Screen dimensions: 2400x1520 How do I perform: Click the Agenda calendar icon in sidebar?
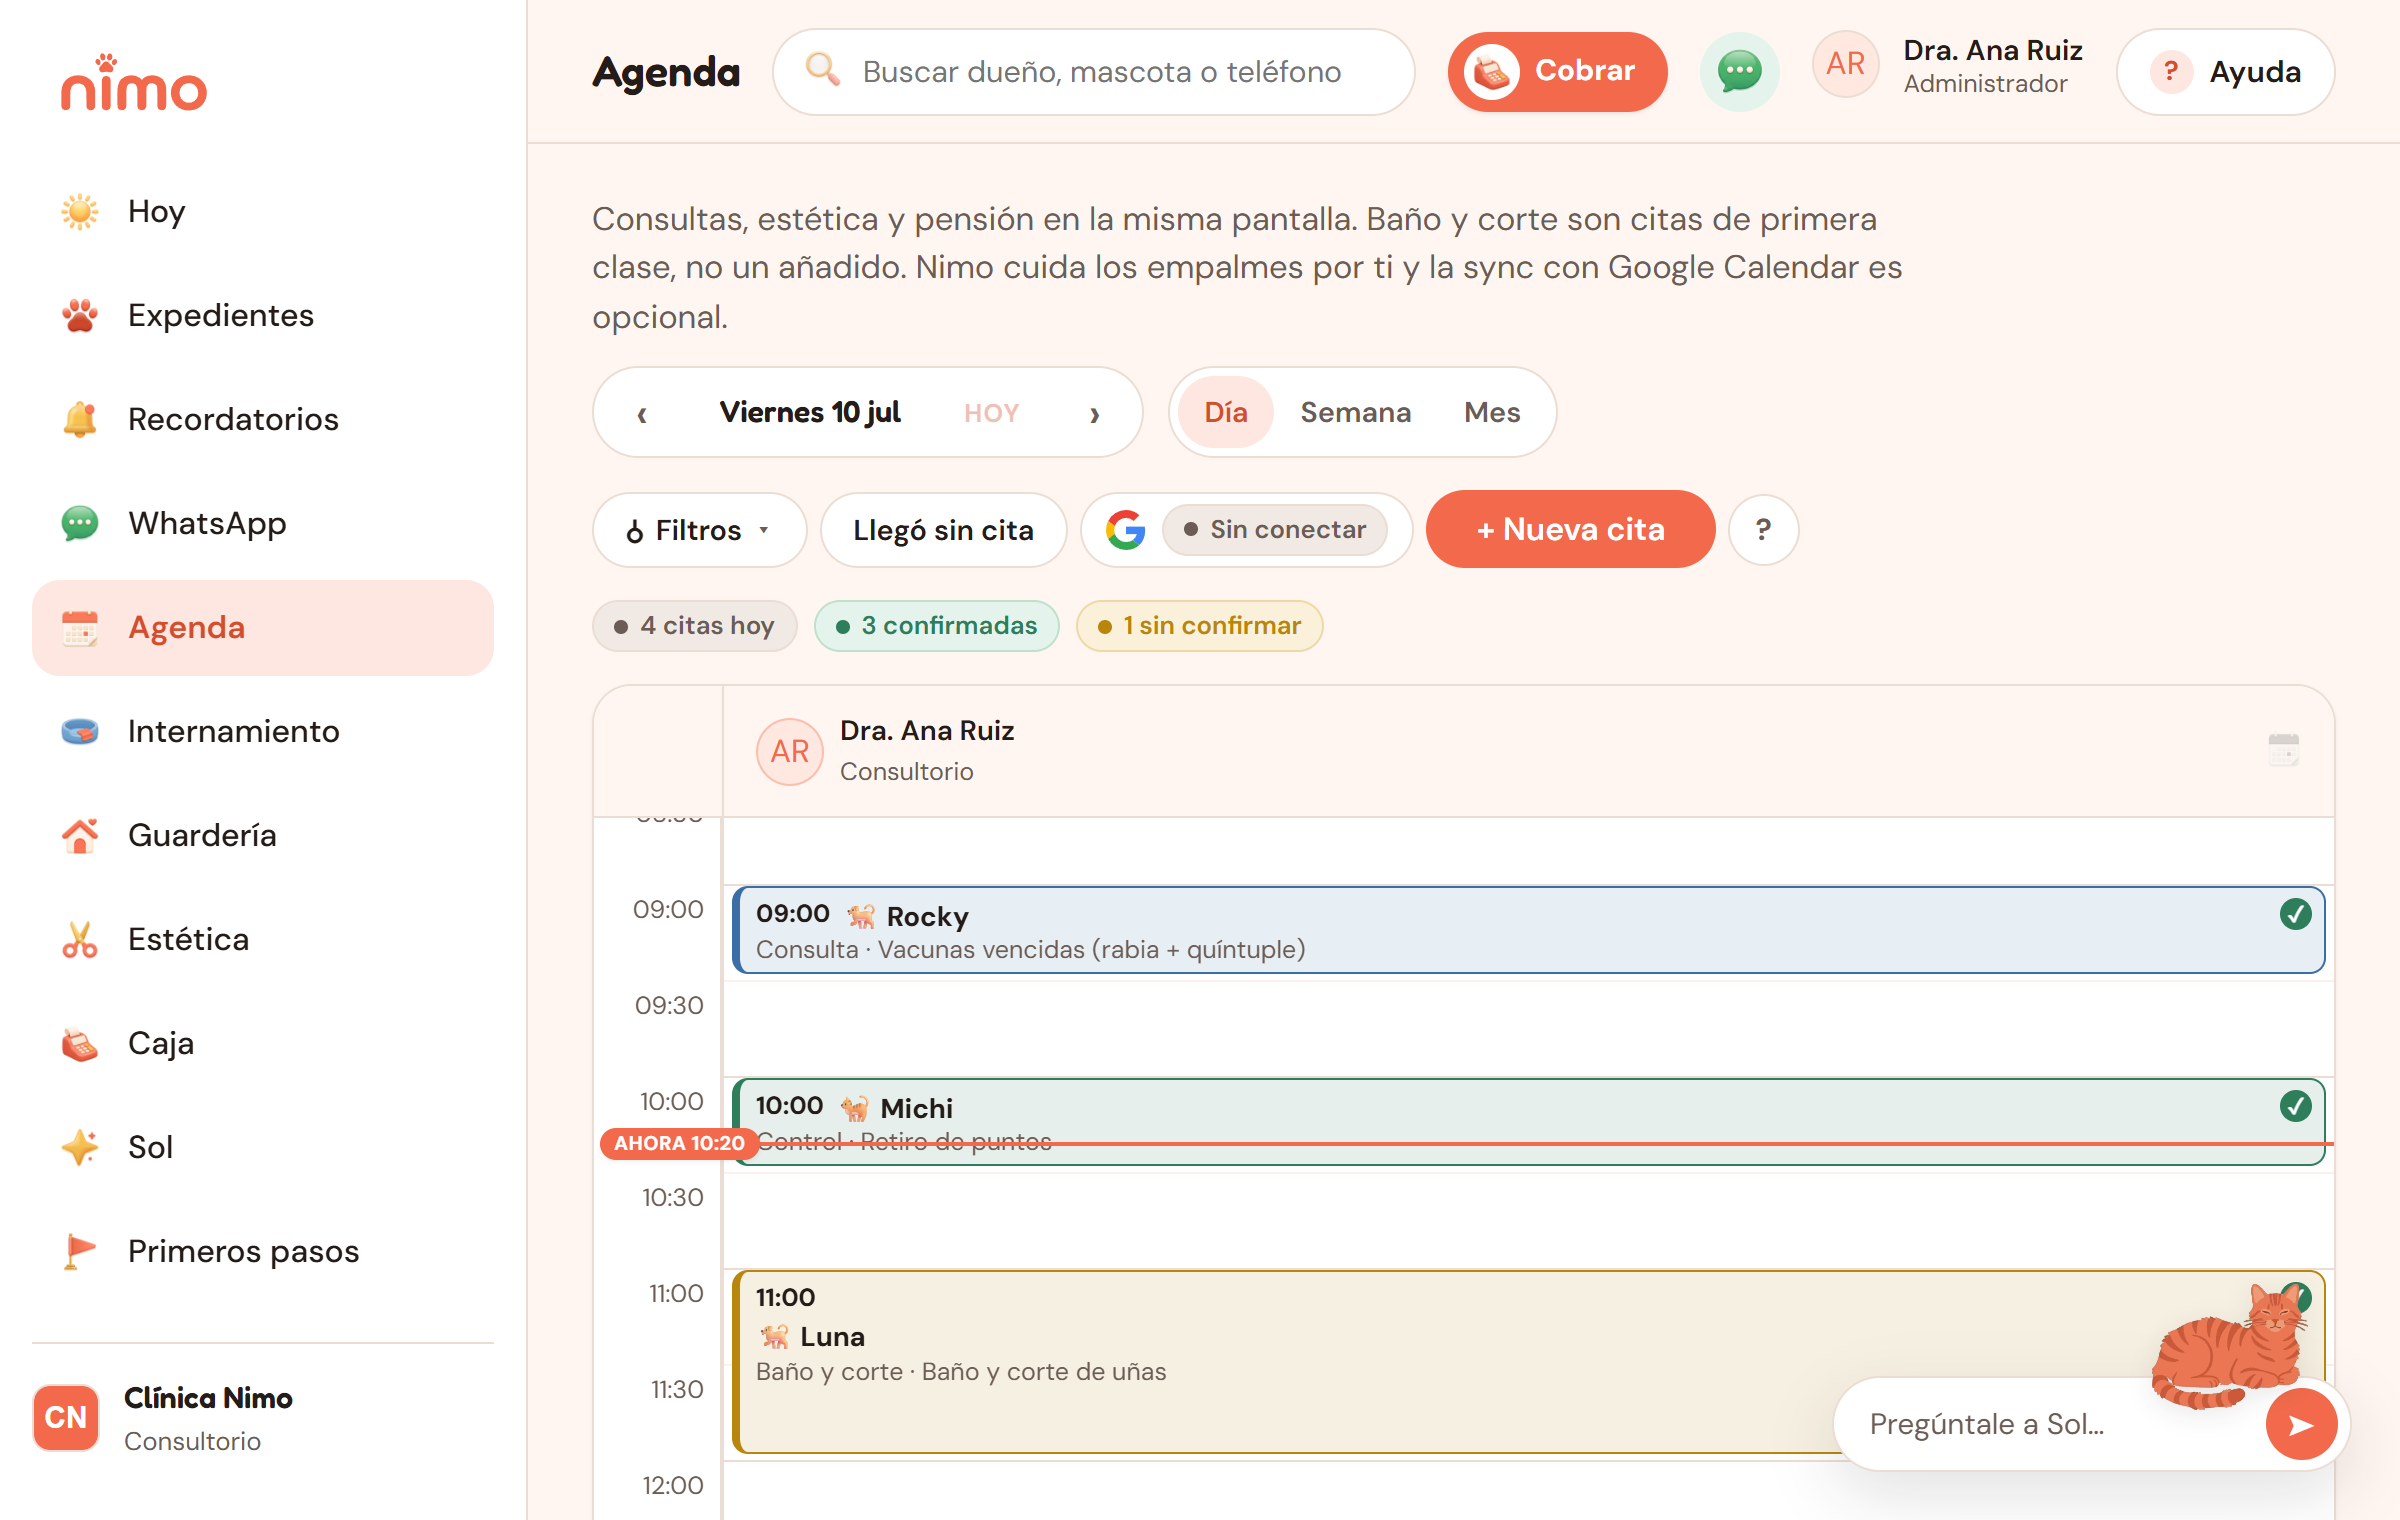coord(80,628)
